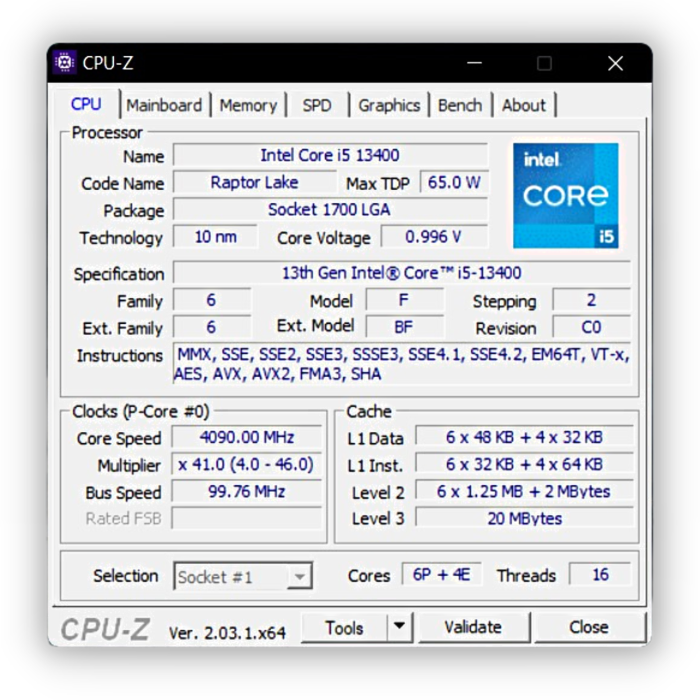
Task: Open the Bench tab
Action: click(460, 105)
